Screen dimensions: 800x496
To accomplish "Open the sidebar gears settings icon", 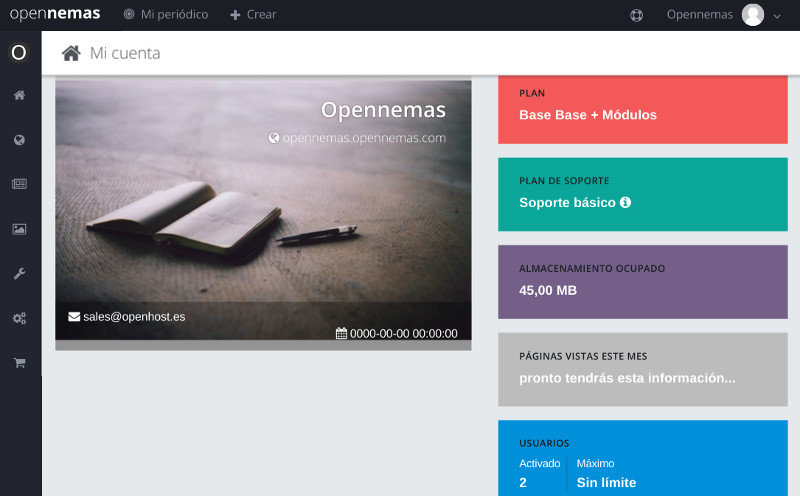I will pos(19,318).
